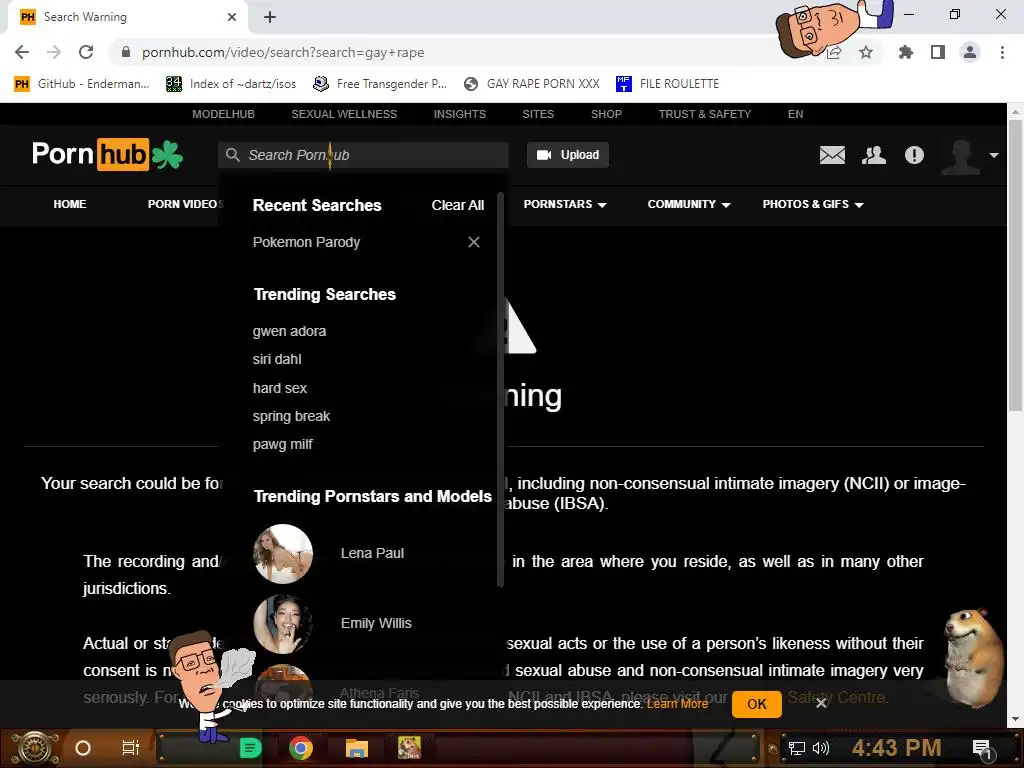The image size is (1024, 768).
Task: Open the INSIGHTS top link
Action: 460,114
